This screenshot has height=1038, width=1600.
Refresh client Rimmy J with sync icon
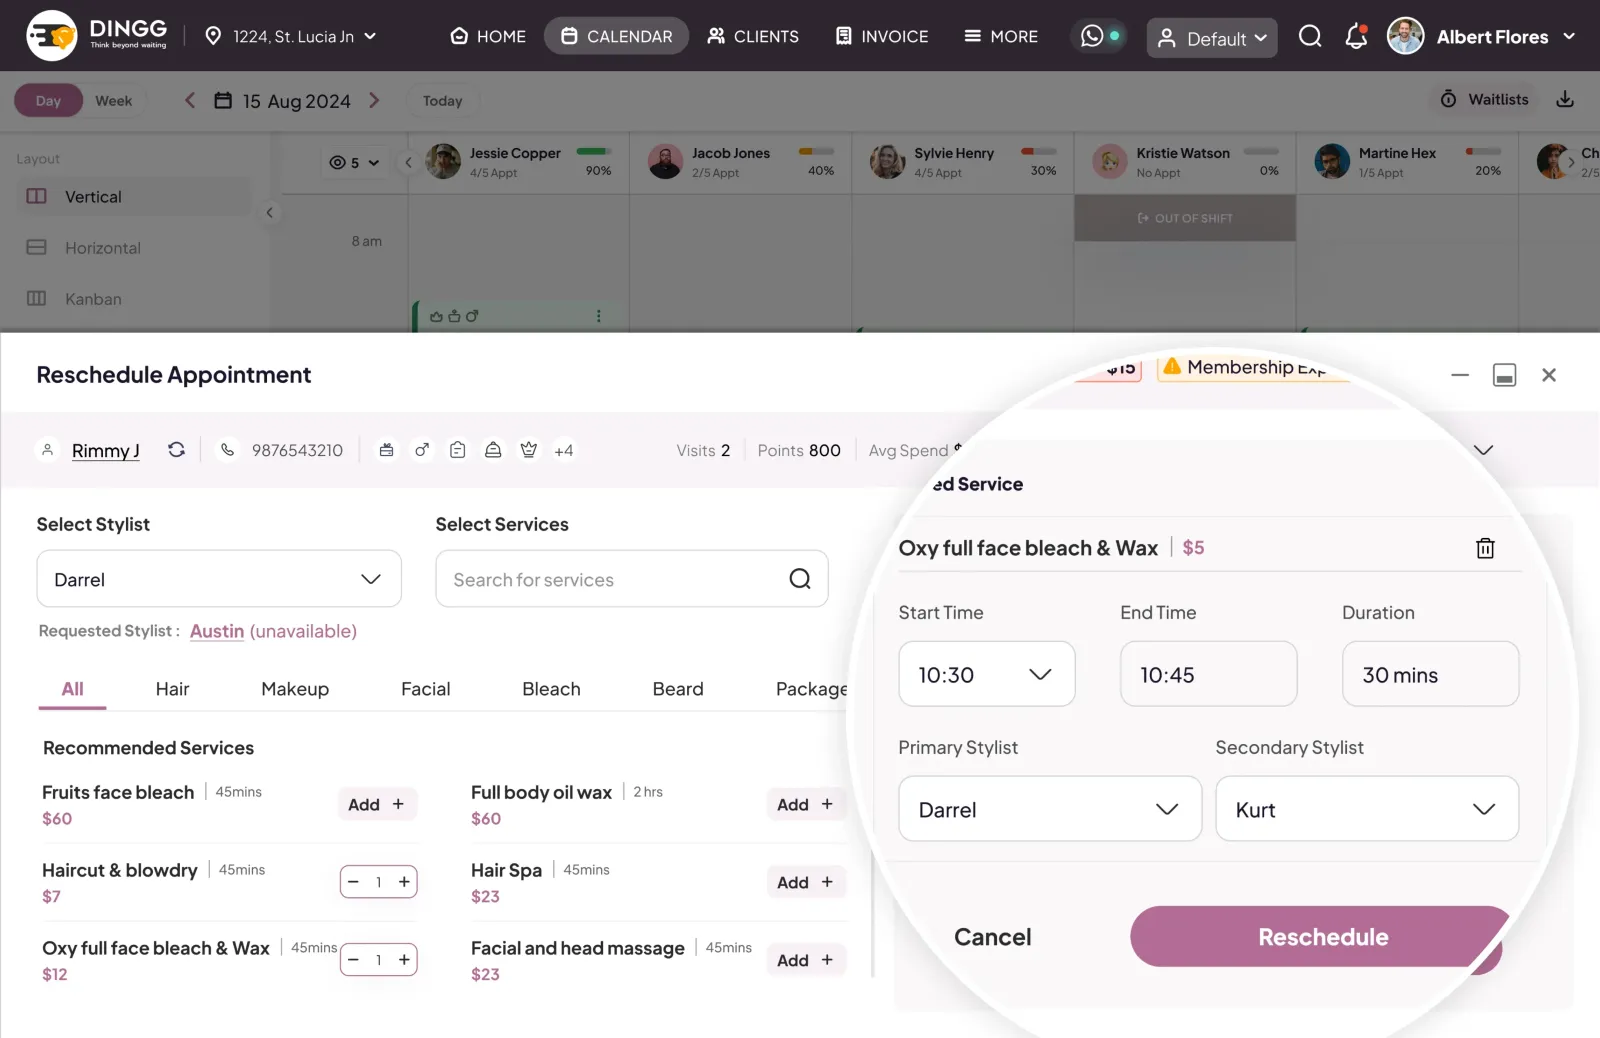point(176,450)
